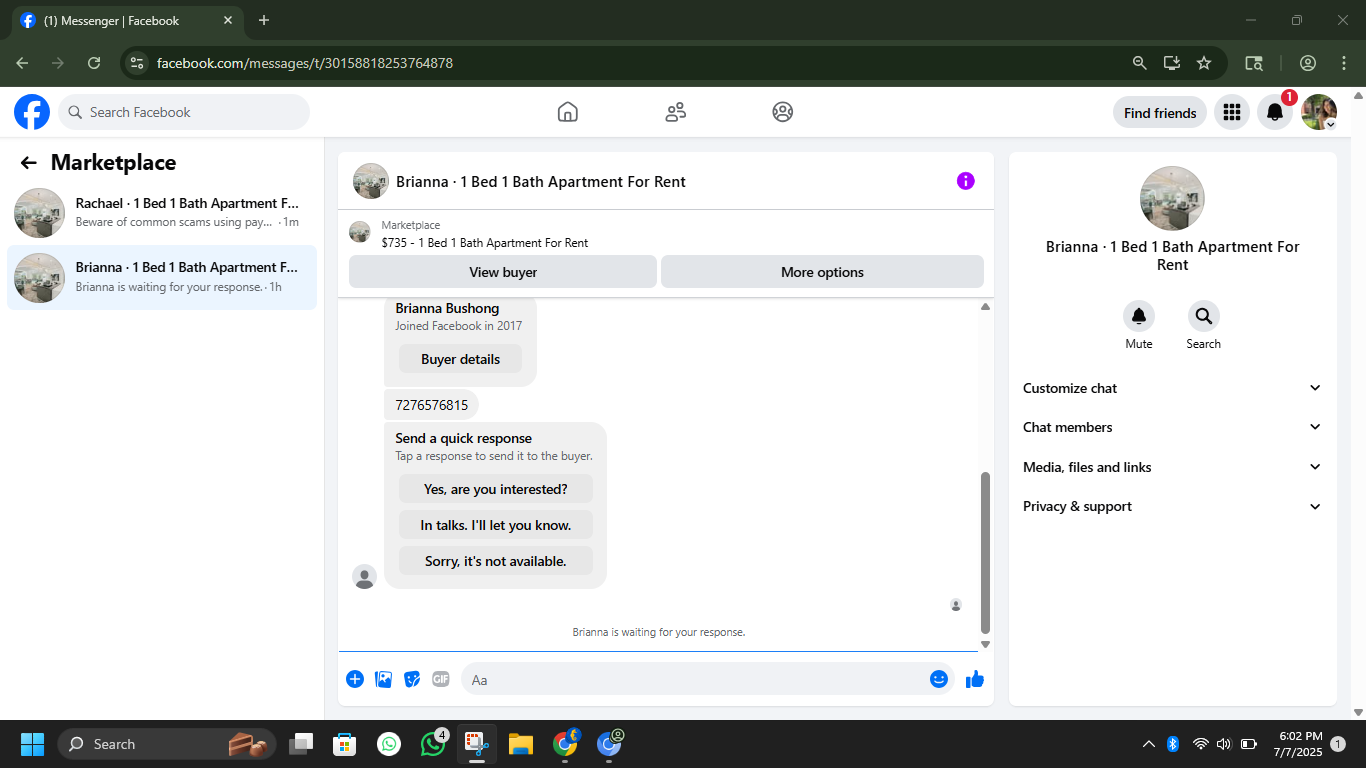Reload the page in Chrome

point(94,63)
